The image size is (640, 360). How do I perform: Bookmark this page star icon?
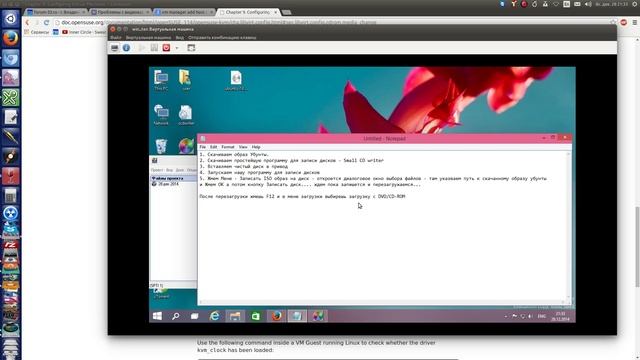coord(613,22)
